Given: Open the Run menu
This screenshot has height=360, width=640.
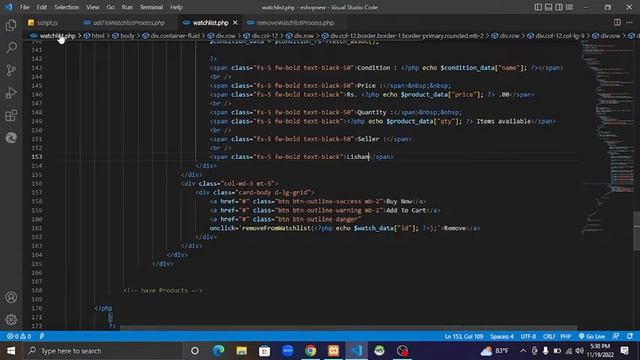Looking at the screenshot, I should pos(127,7).
